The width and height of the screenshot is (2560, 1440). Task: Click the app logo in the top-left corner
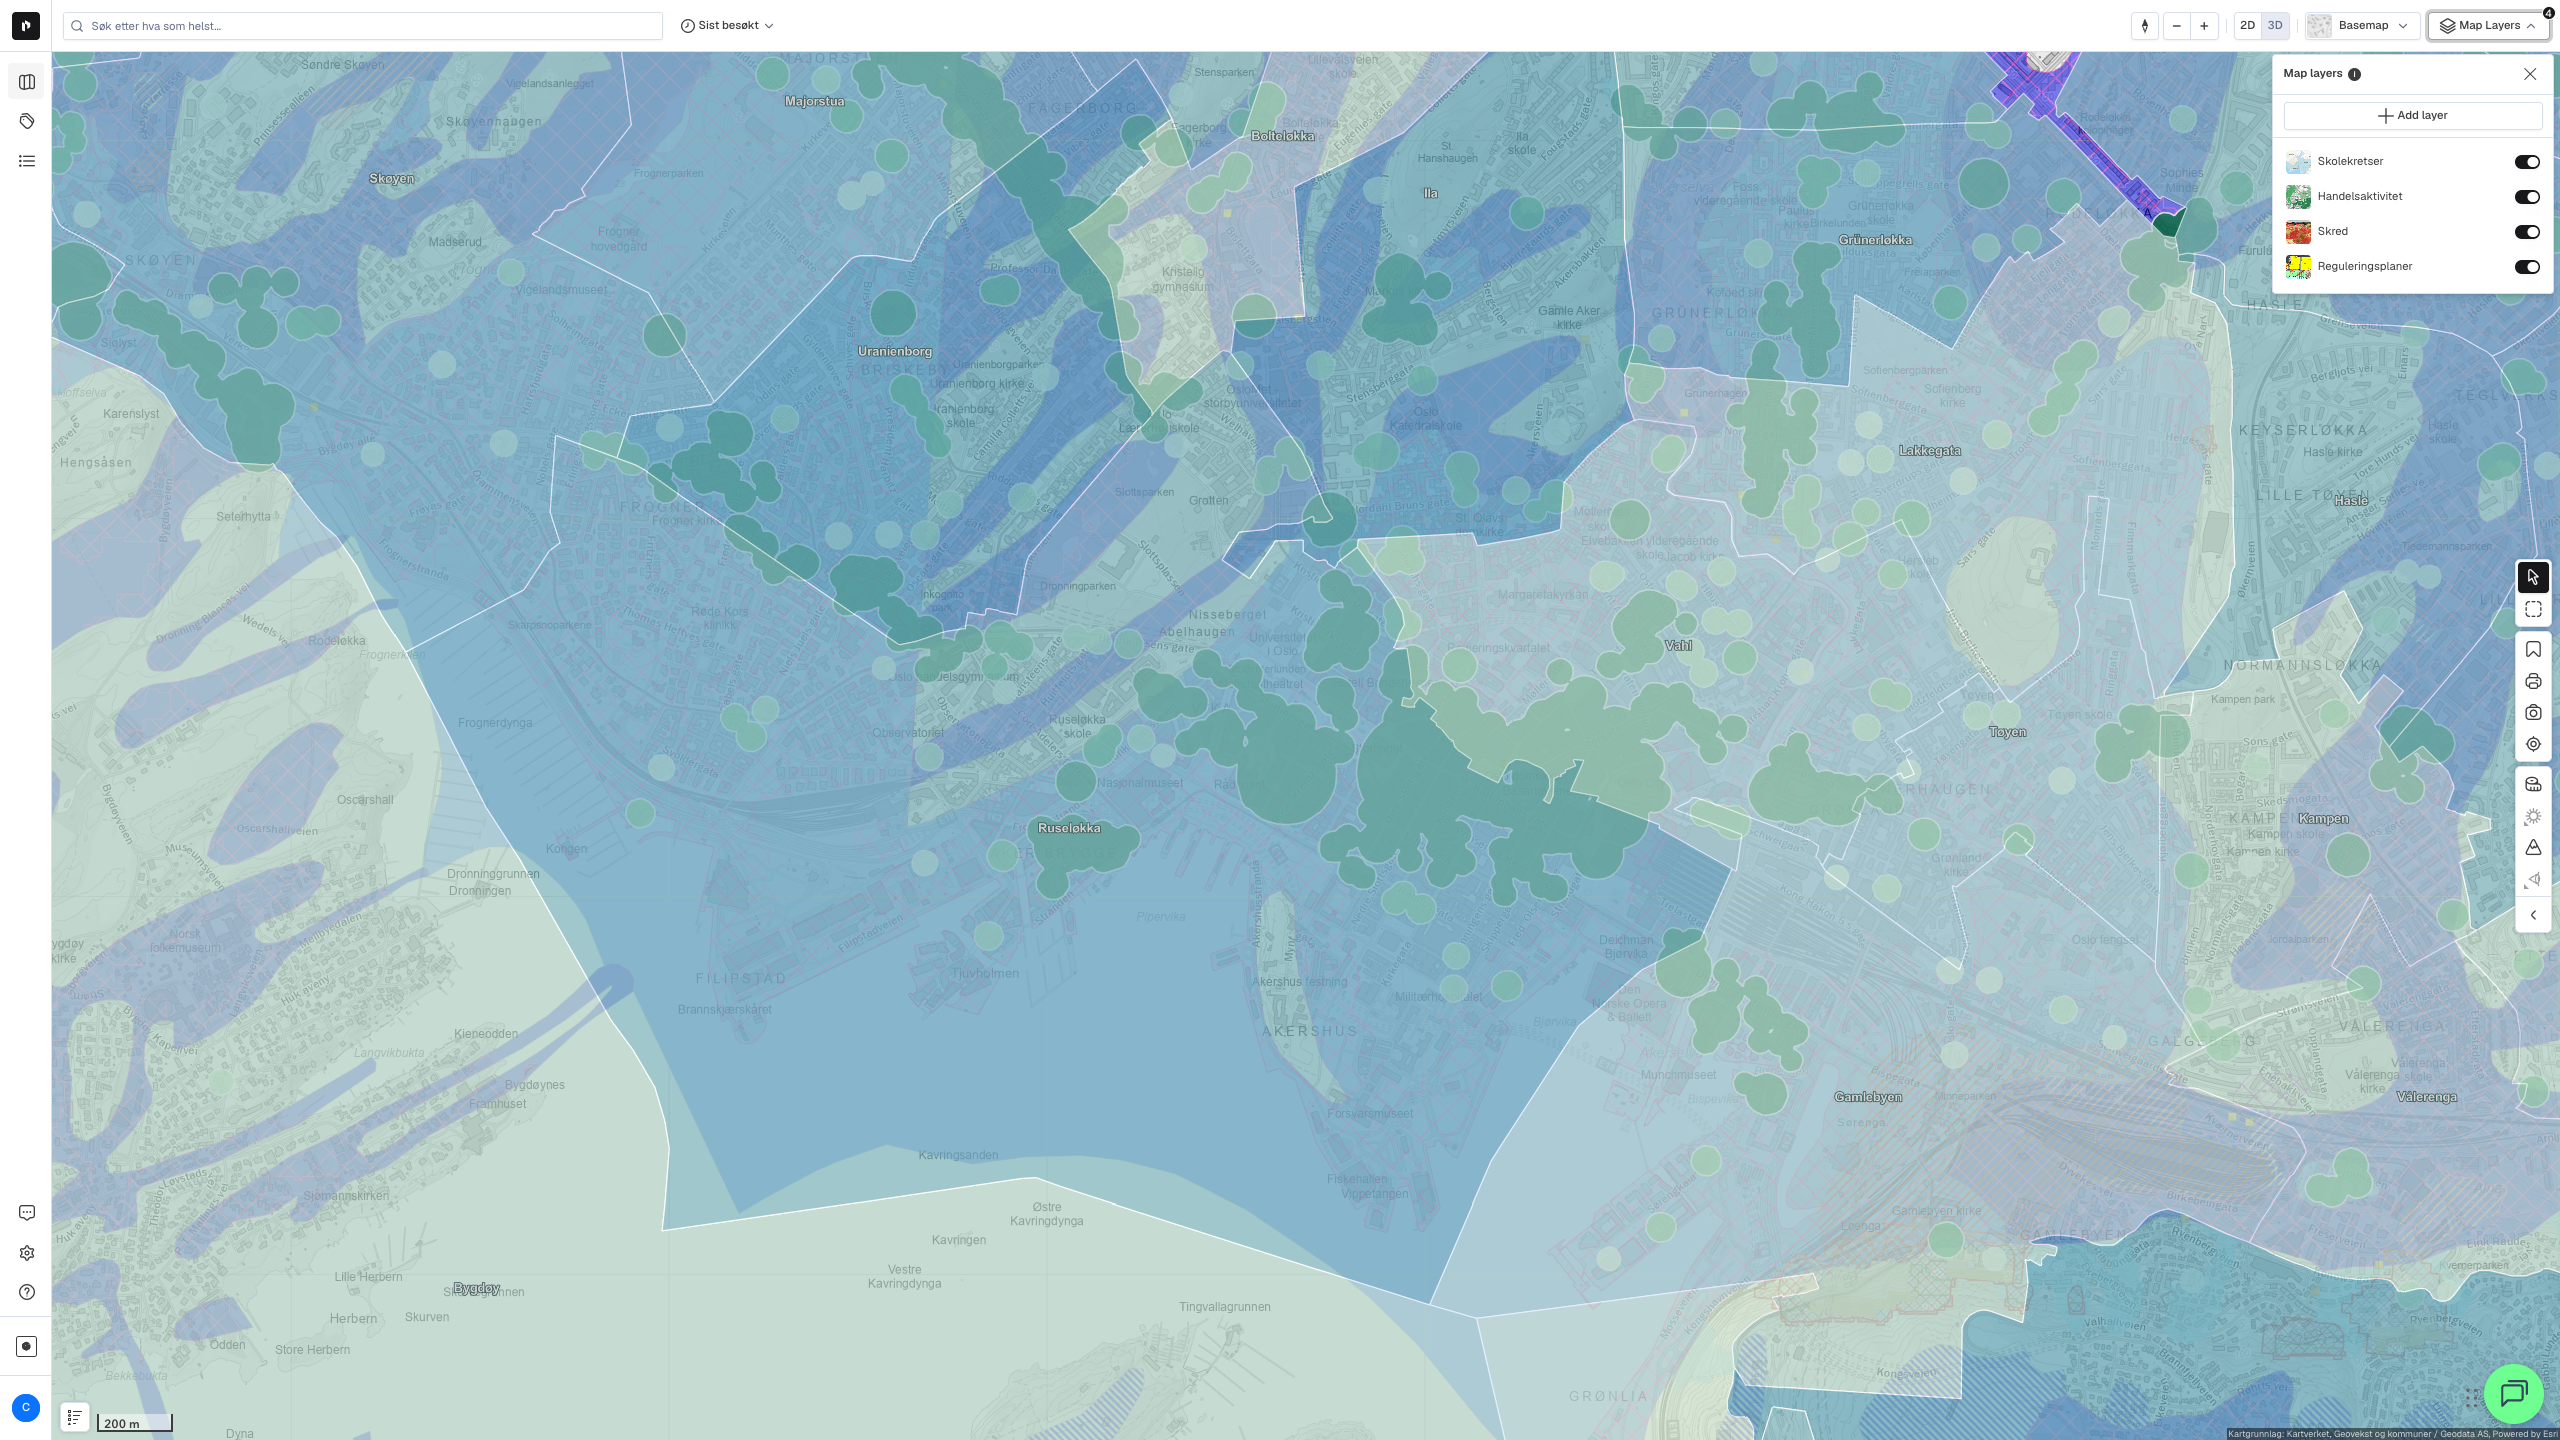26,25
